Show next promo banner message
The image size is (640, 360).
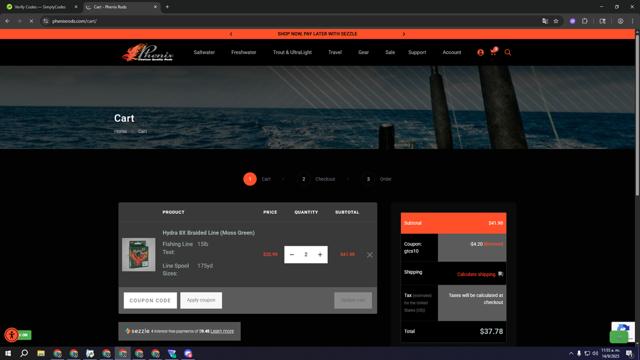click(x=404, y=34)
